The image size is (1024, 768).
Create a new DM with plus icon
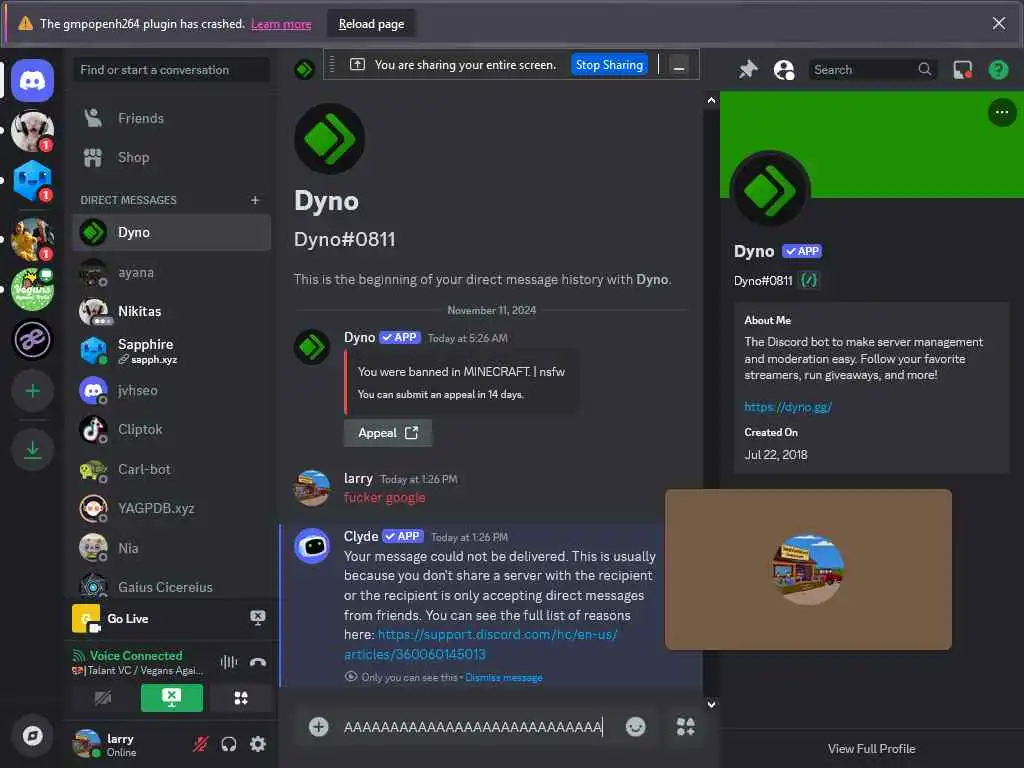pos(255,200)
